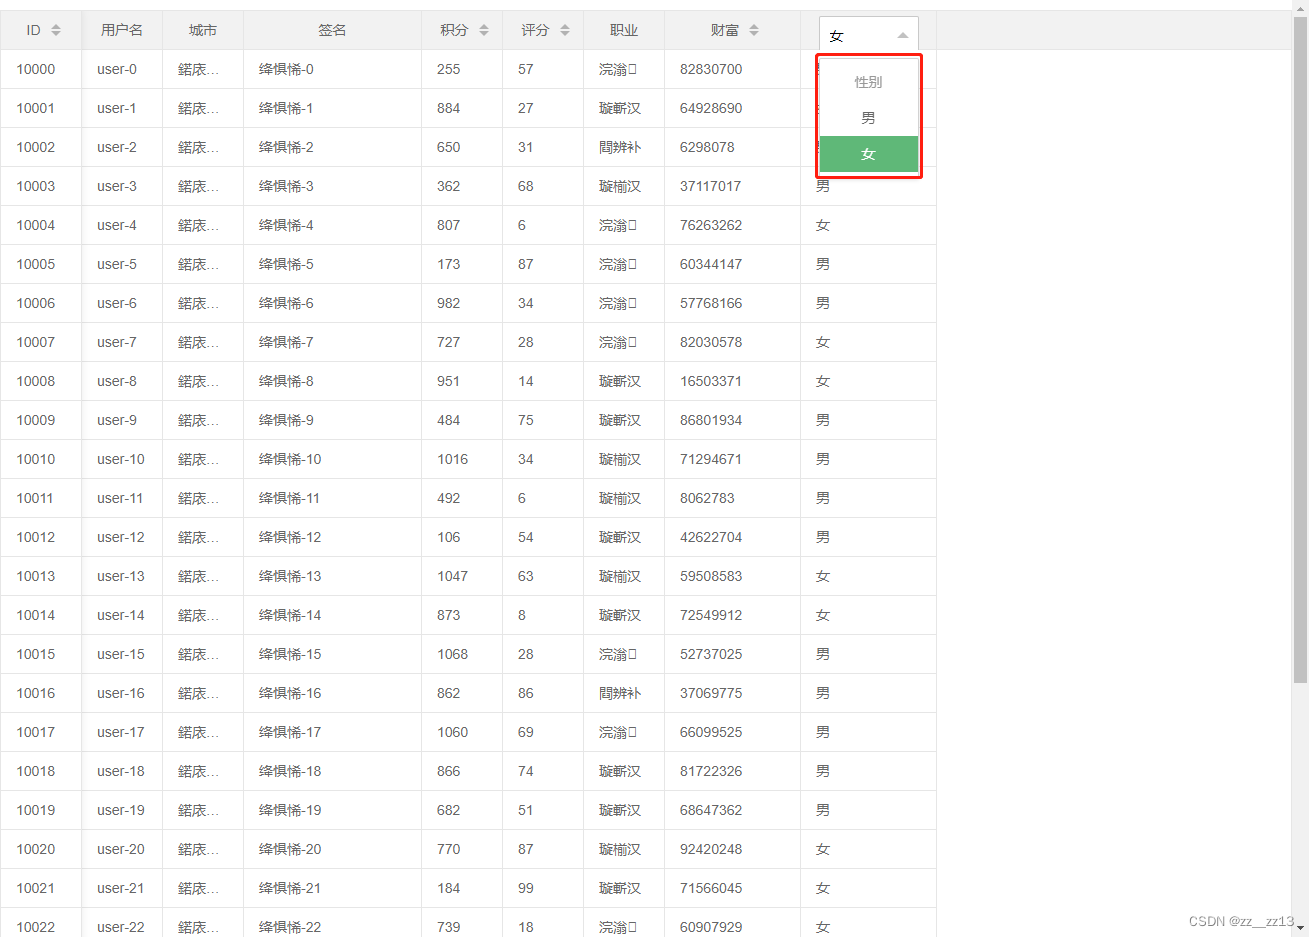Click the 职业 column header
1309x937 pixels.
(623, 30)
